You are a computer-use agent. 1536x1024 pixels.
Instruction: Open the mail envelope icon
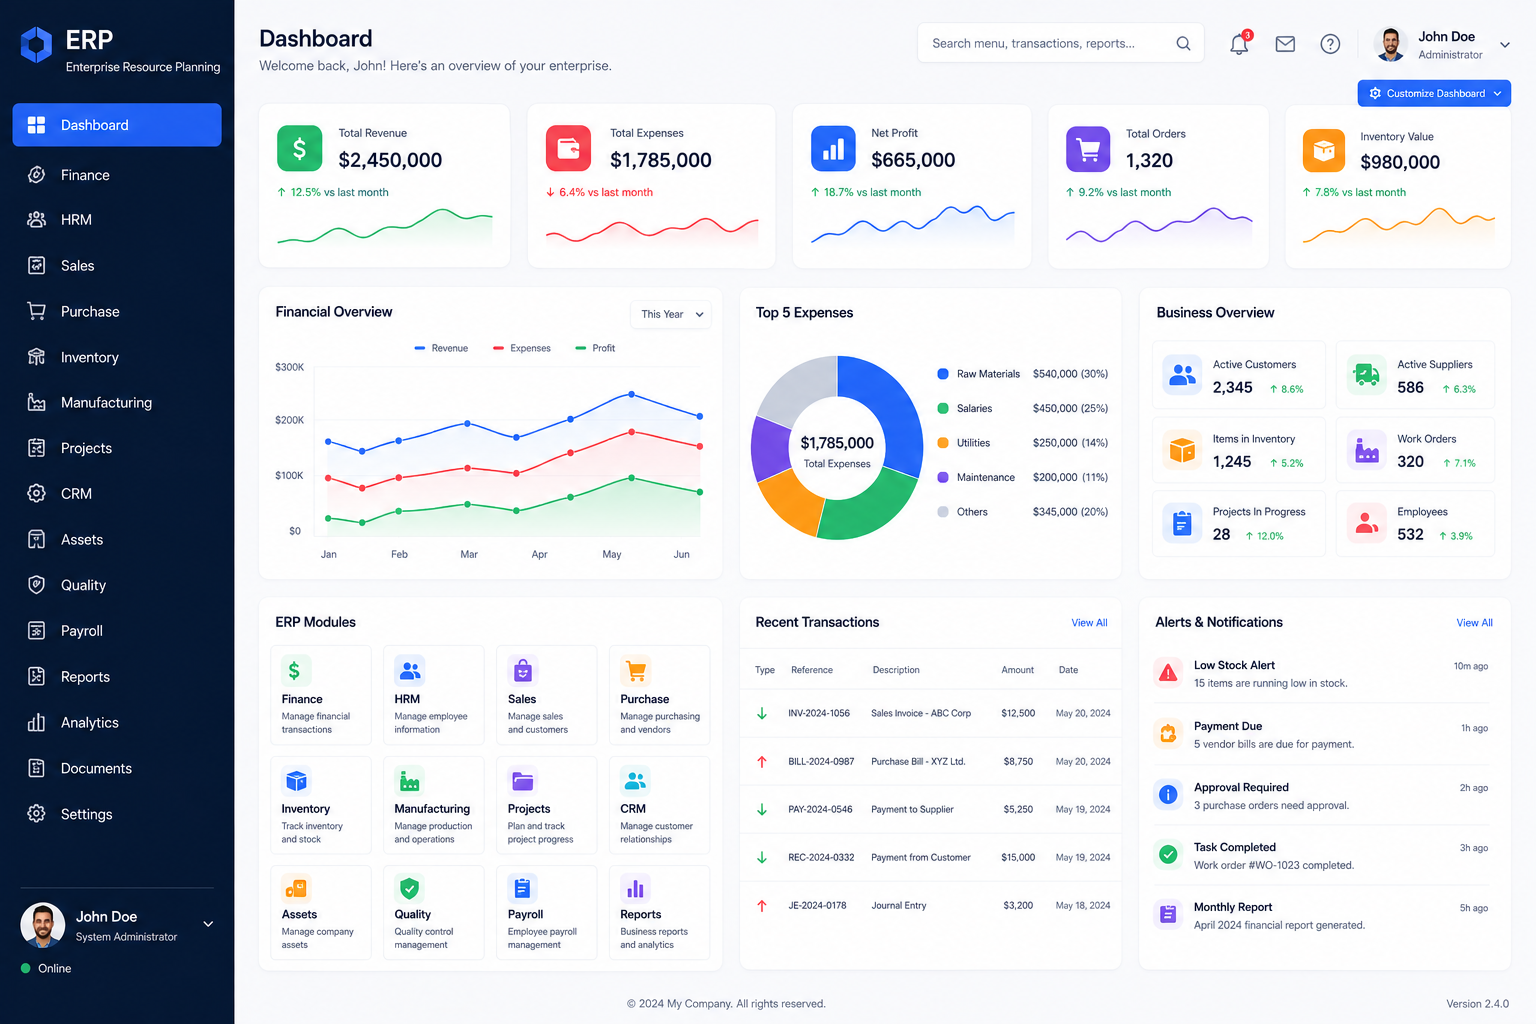pos(1285,44)
